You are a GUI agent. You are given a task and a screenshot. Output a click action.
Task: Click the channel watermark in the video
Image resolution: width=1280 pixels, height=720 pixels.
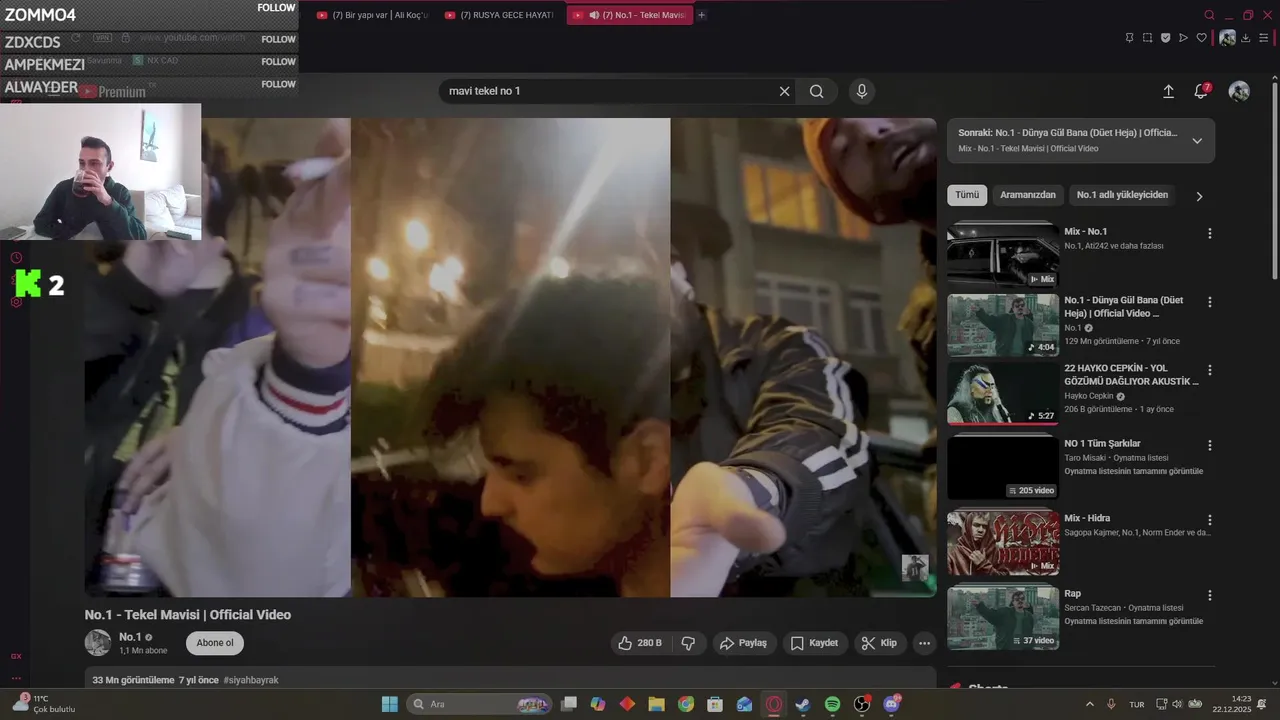(x=915, y=568)
